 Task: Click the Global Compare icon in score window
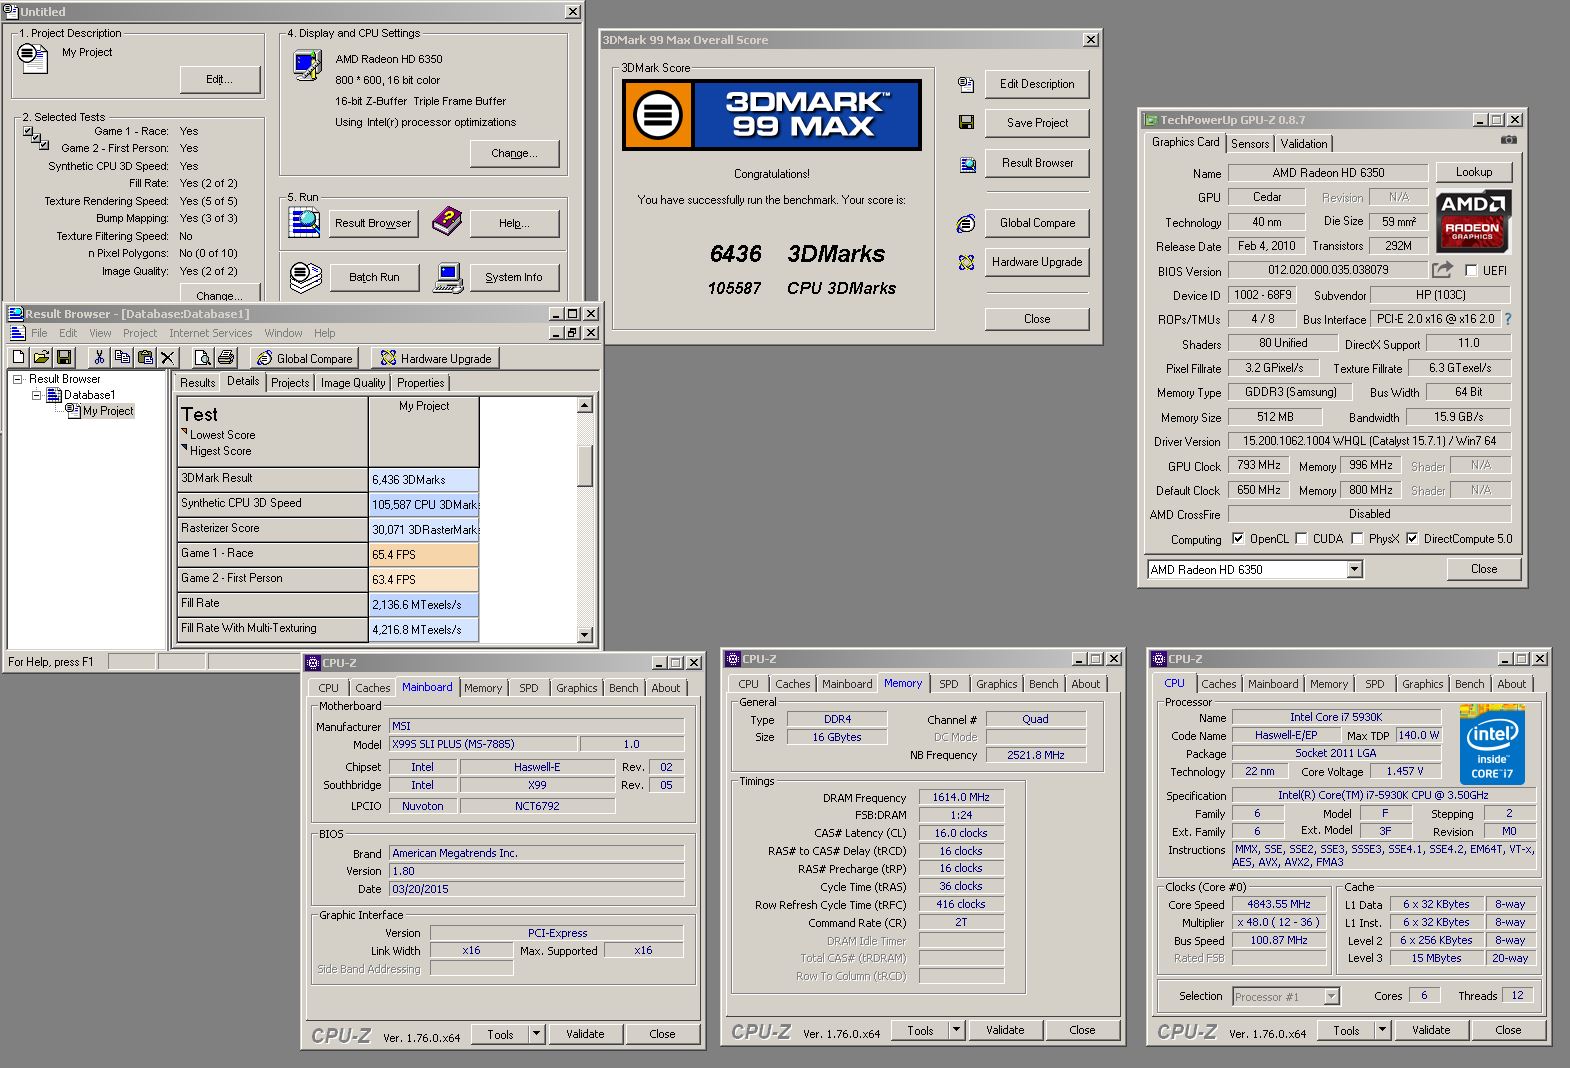966,223
